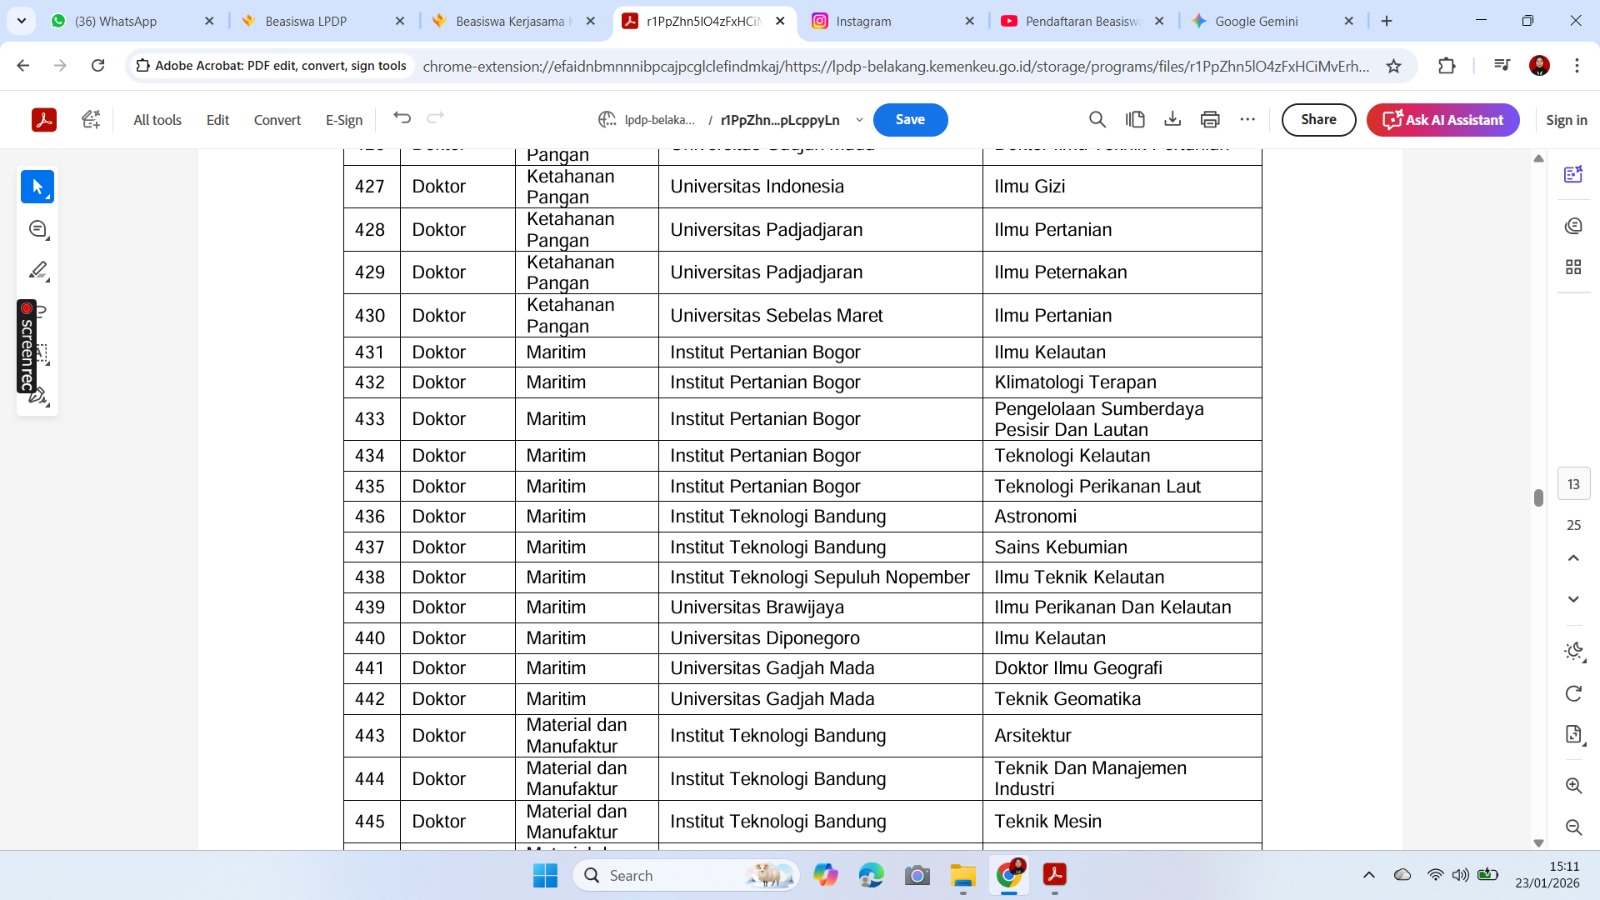Viewport: 1600px width, 900px height.
Task: Open the All tools menu
Action: pos(157,120)
